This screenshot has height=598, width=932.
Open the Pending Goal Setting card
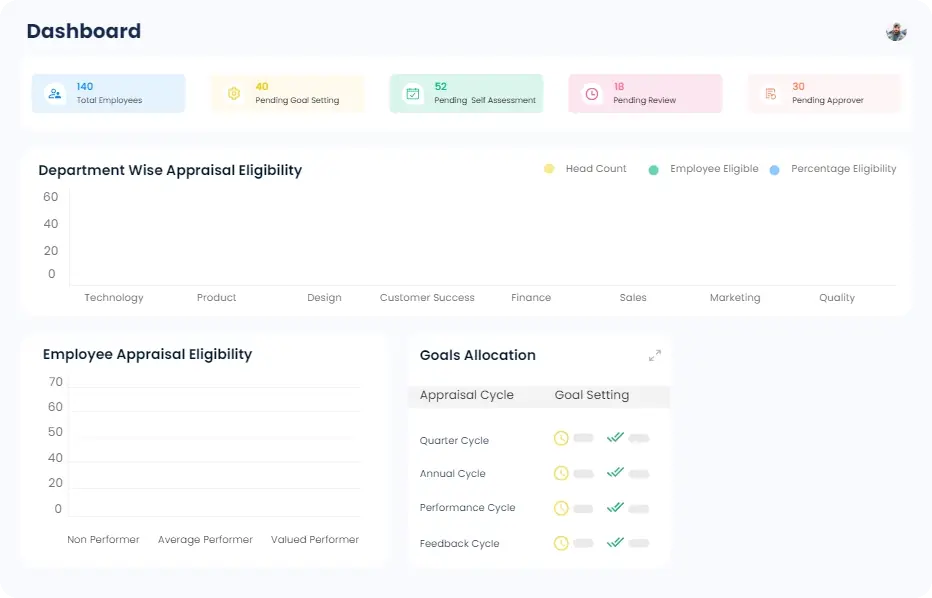click(x=288, y=93)
